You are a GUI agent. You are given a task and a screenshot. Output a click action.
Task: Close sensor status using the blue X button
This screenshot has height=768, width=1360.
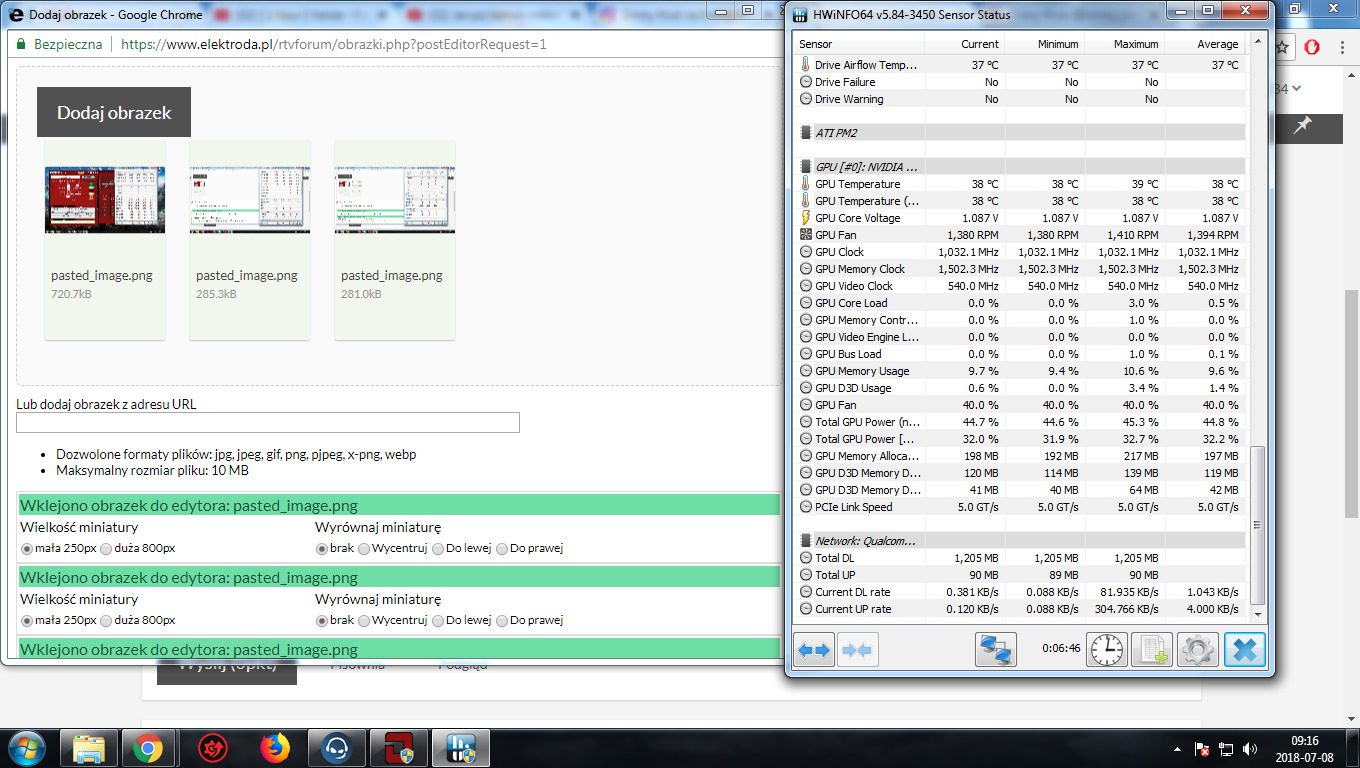[x=1244, y=650]
